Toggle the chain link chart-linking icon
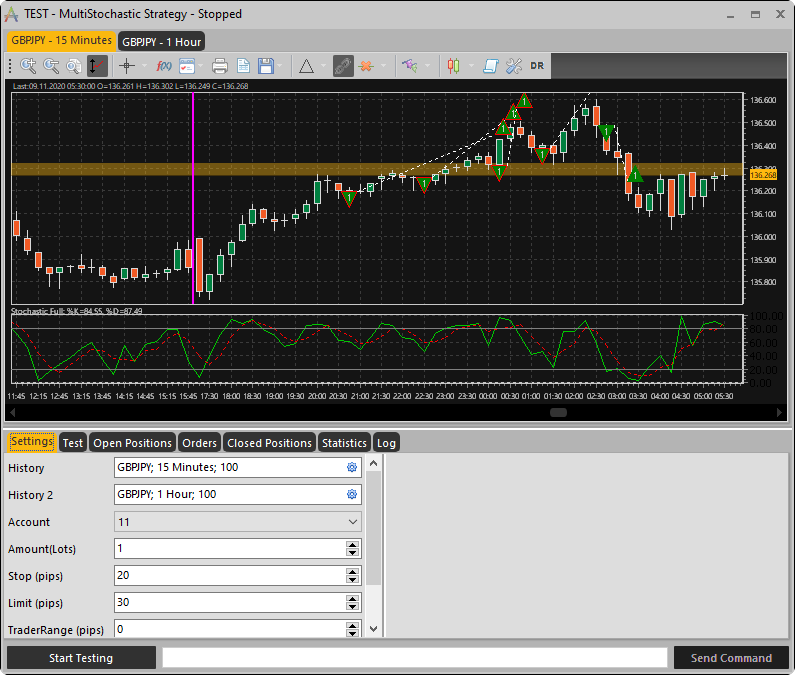The image size is (795, 675). (343, 65)
